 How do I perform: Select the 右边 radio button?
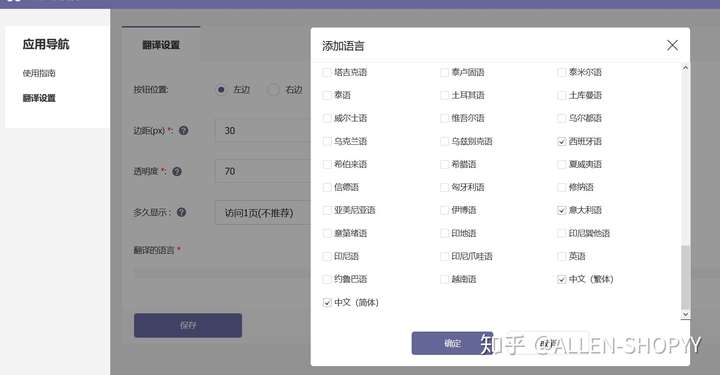273,90
